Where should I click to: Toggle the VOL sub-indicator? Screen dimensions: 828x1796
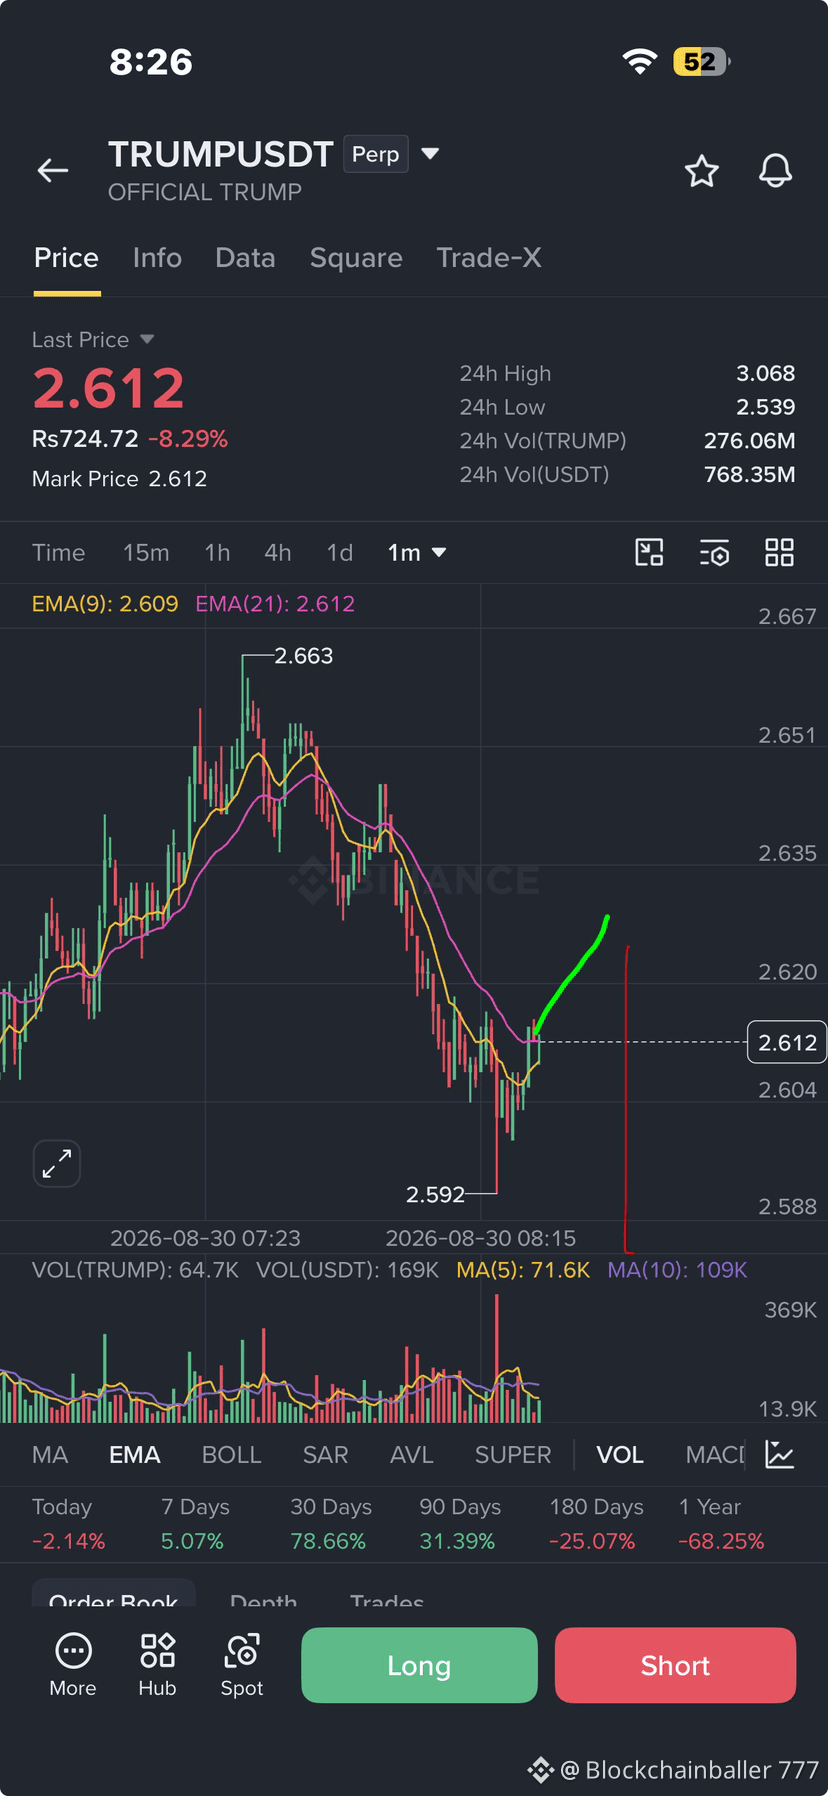click(x=620, y=1454)
